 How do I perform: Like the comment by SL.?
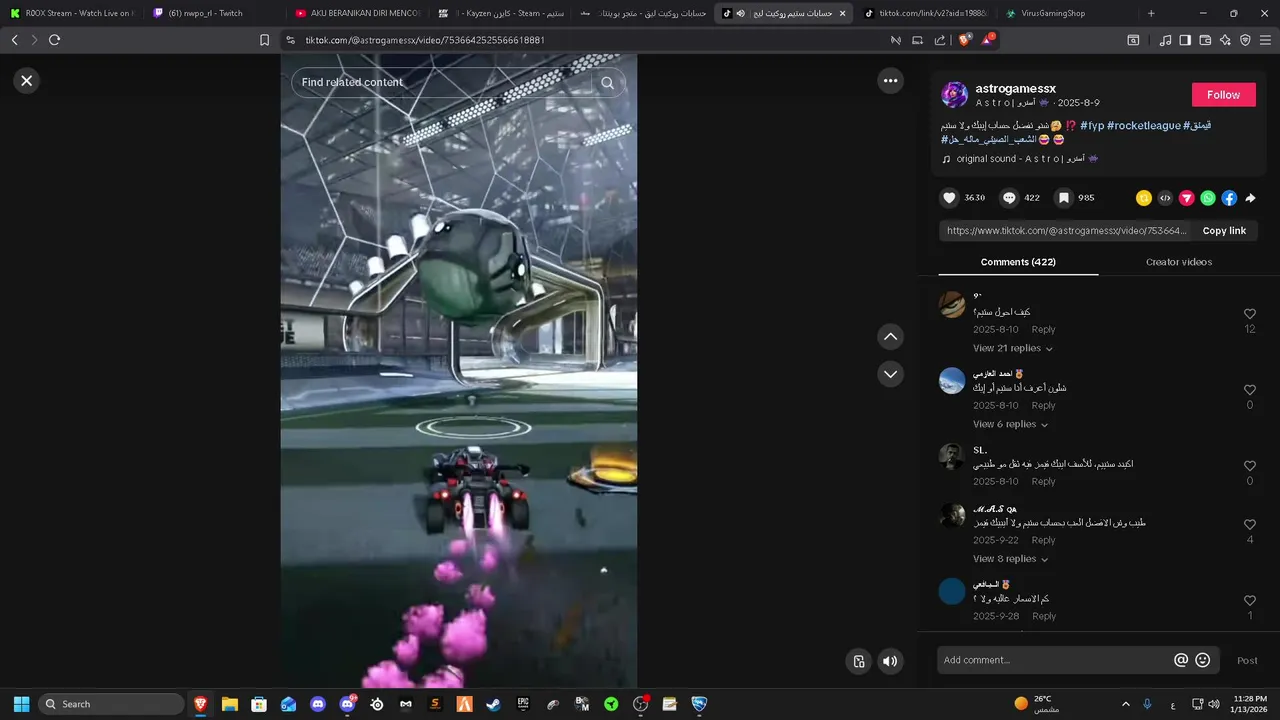(1249, 466)
